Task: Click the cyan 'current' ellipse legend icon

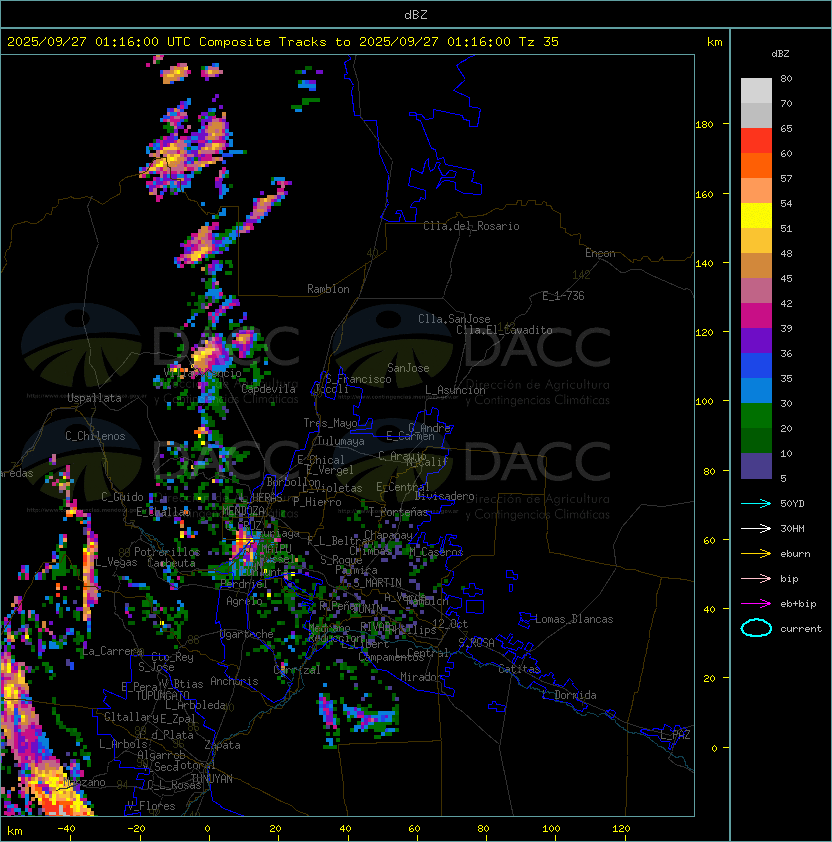Action: click(x=756, y=628)
